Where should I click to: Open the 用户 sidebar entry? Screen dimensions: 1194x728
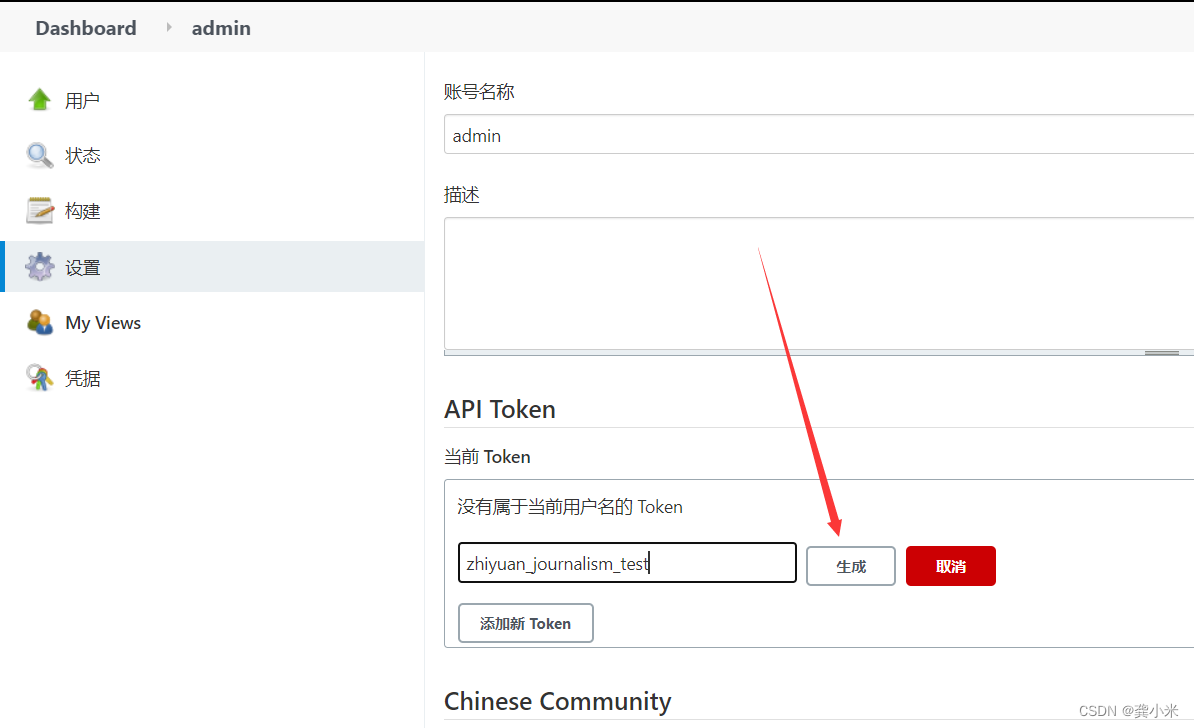click(x=82, y=101)
